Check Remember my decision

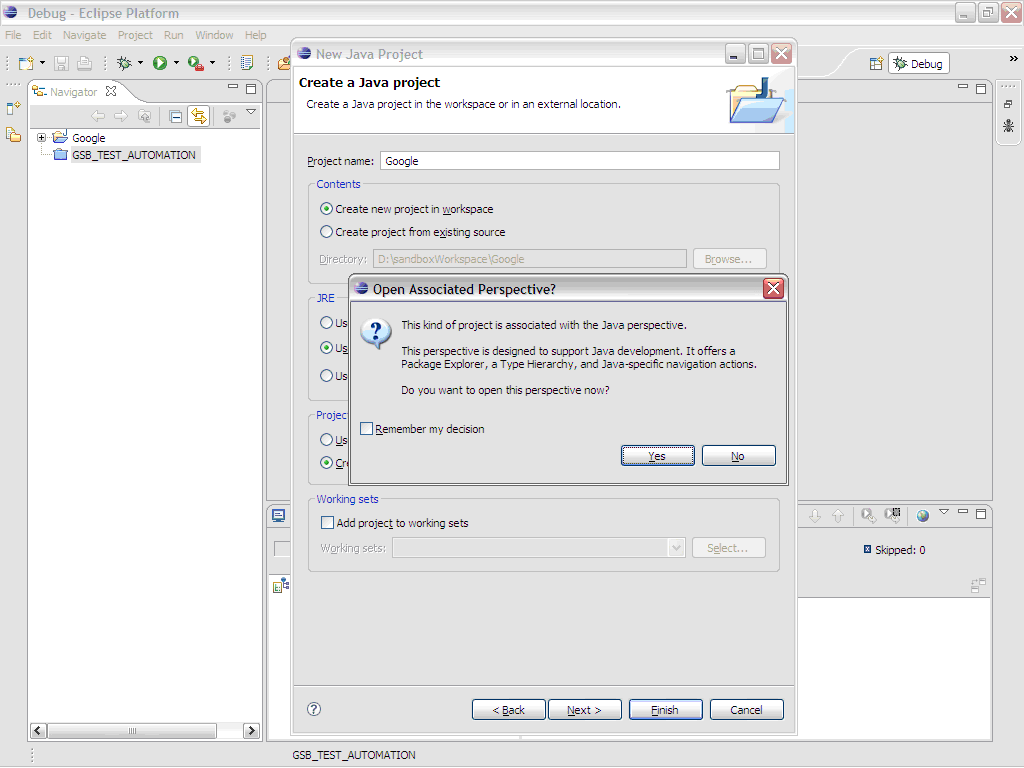click(x=366, y=428)
